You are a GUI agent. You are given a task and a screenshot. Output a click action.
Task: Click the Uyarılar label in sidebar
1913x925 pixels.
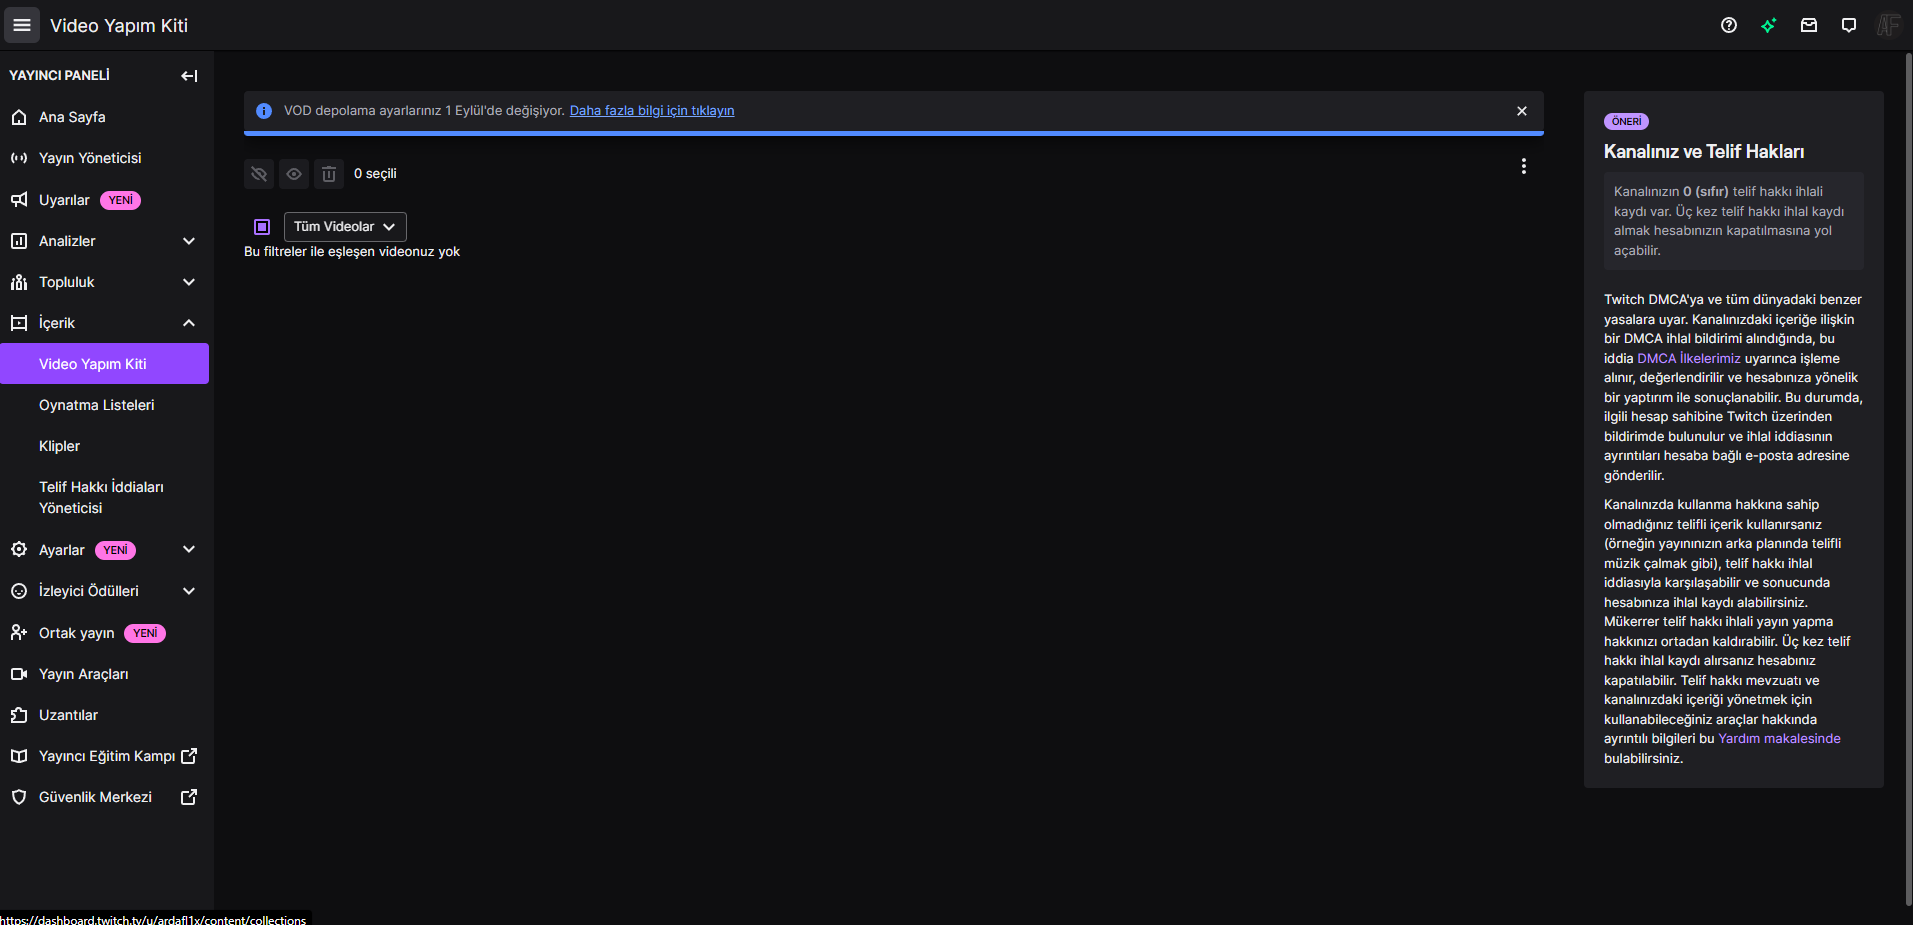64,200
